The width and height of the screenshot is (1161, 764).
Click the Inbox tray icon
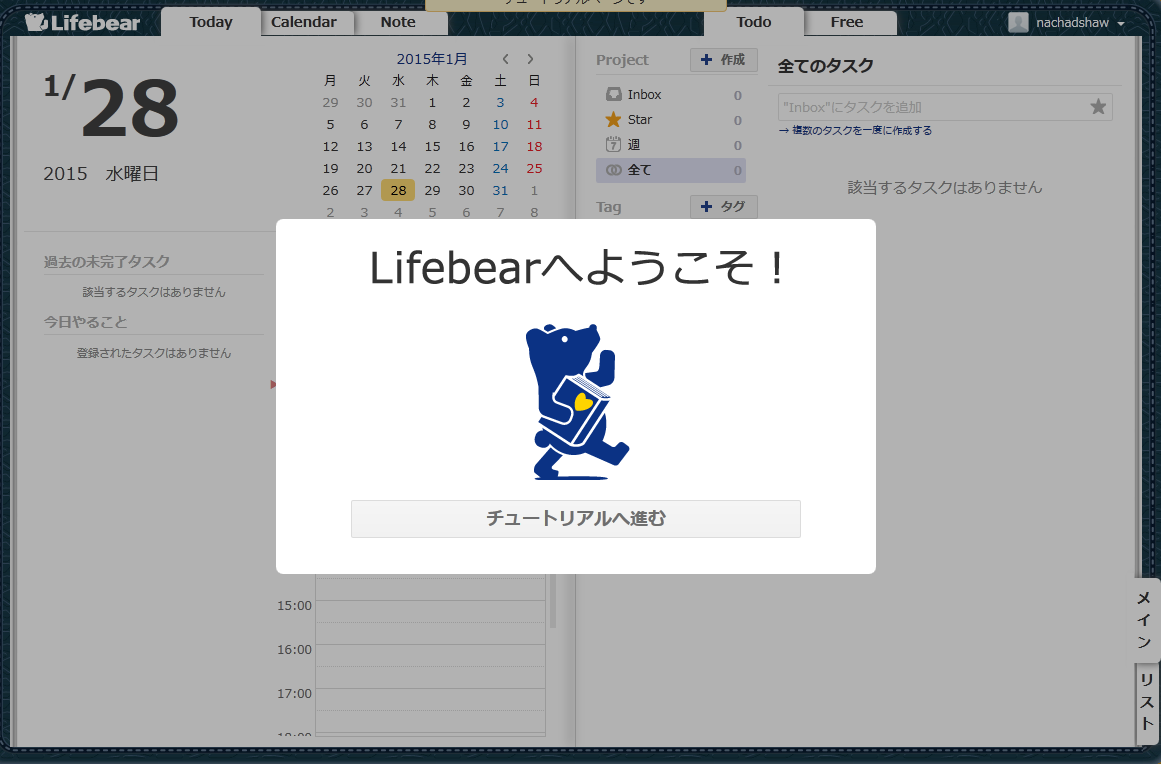(x=613, y=95)
